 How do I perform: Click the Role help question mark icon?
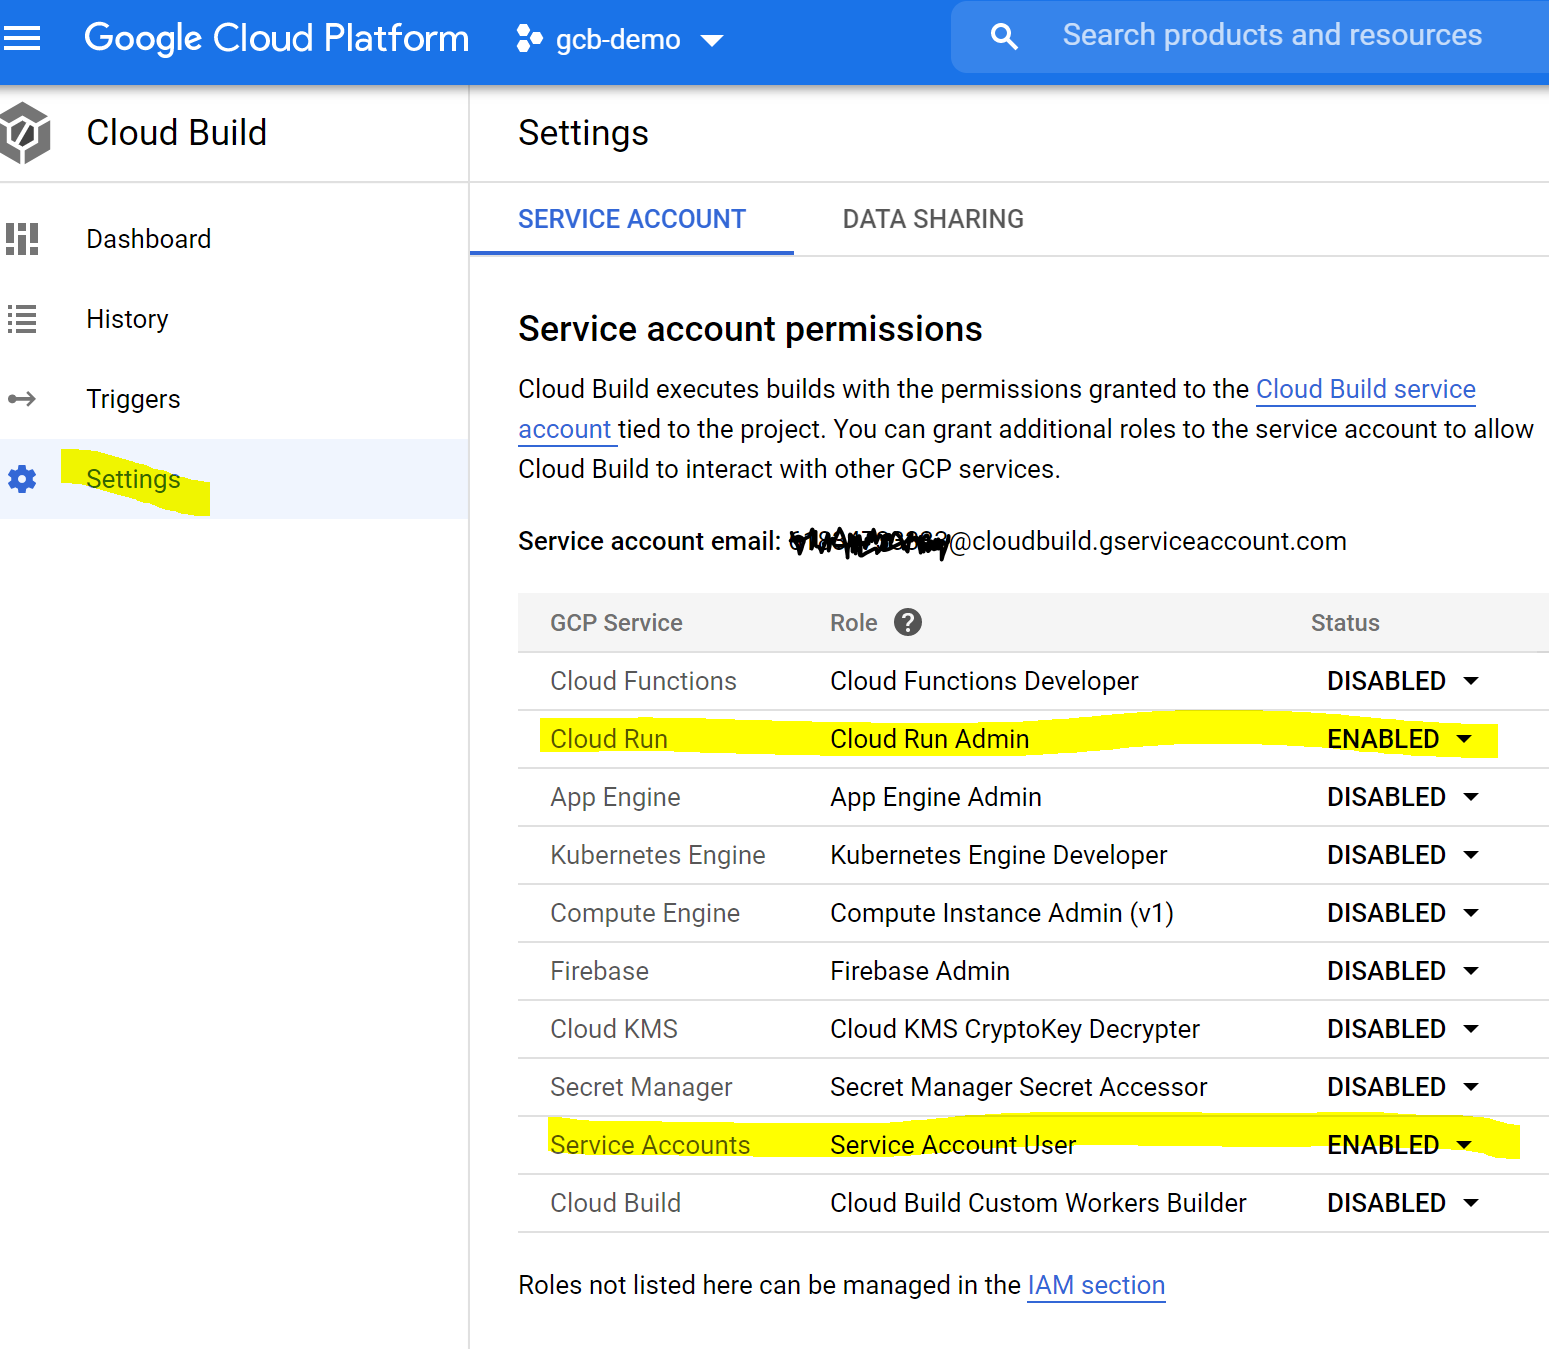tap(908, 622)
